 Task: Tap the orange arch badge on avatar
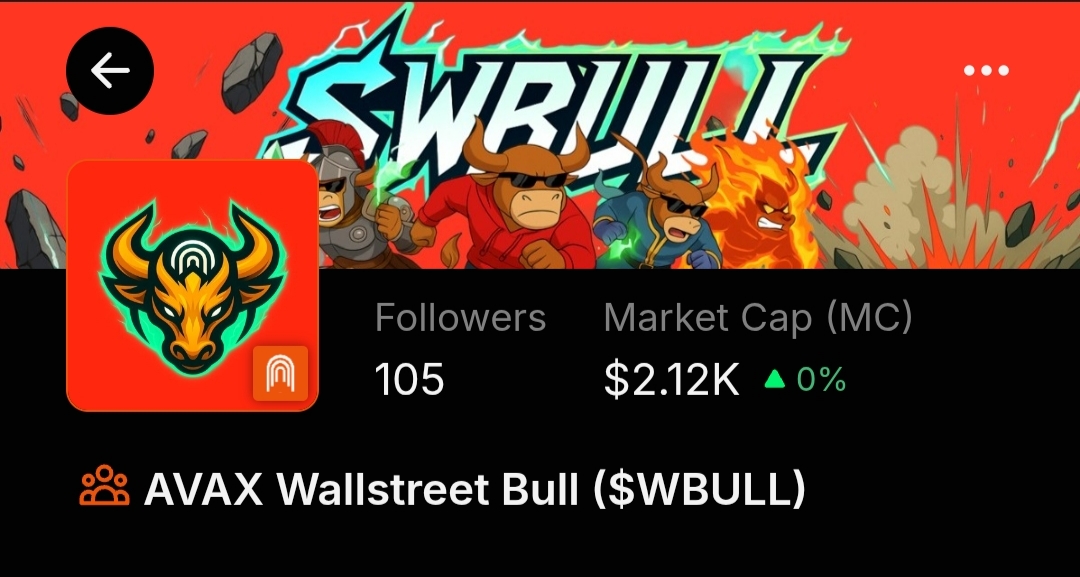[280, 373]
